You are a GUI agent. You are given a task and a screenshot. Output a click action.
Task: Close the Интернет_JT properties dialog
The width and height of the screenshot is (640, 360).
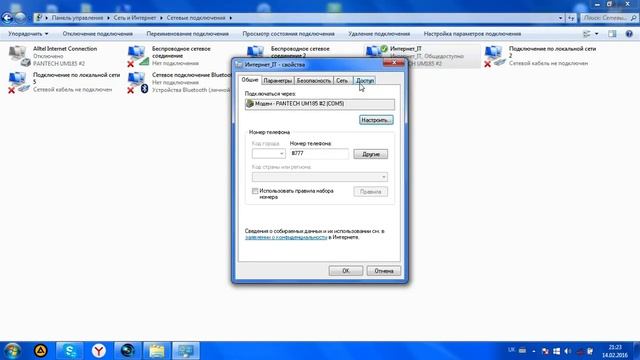tap(394, 62)
